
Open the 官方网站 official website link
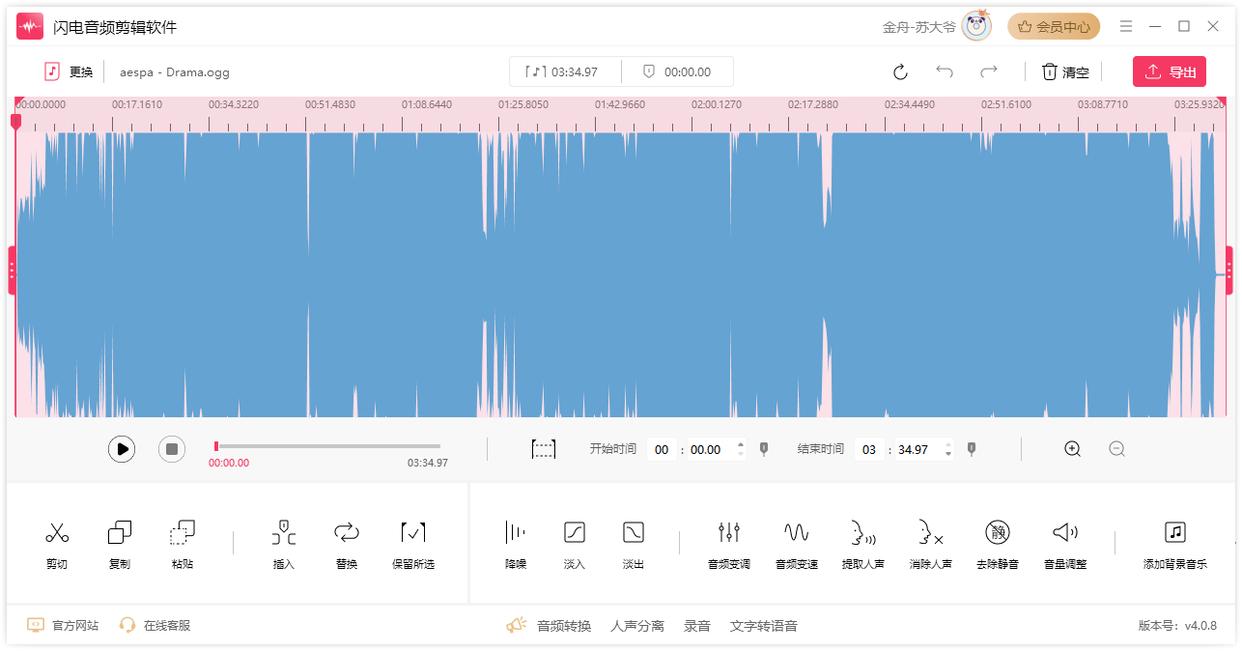(x=64, y=626)
